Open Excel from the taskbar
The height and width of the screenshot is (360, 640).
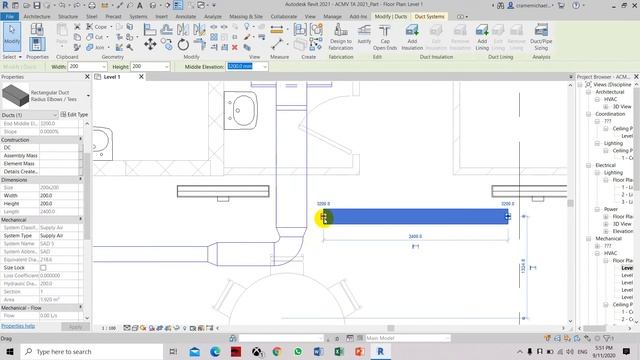pos(339,351)
